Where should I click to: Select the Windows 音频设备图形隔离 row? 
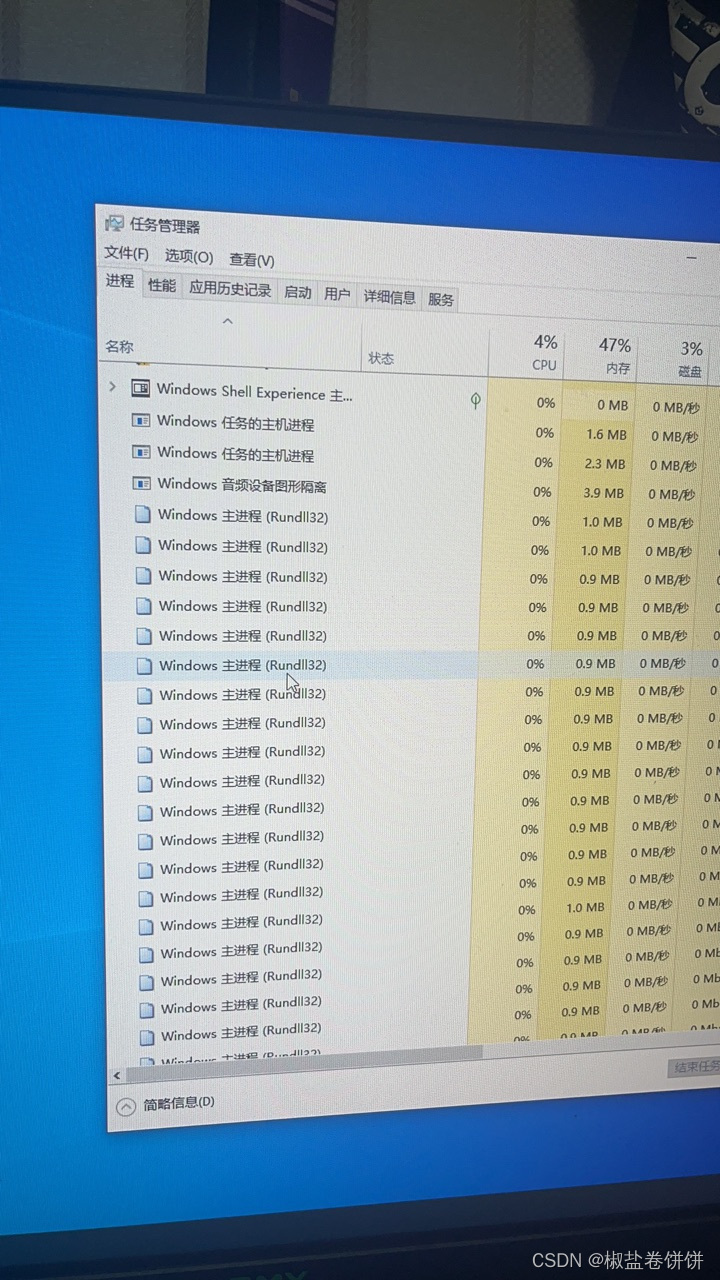click(410, 488)
